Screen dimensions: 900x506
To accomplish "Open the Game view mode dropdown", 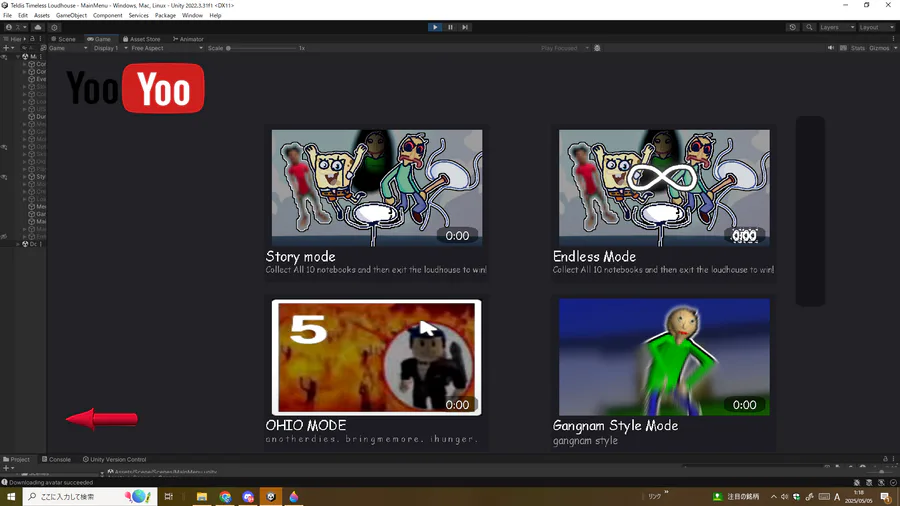I will coord(68,48).
